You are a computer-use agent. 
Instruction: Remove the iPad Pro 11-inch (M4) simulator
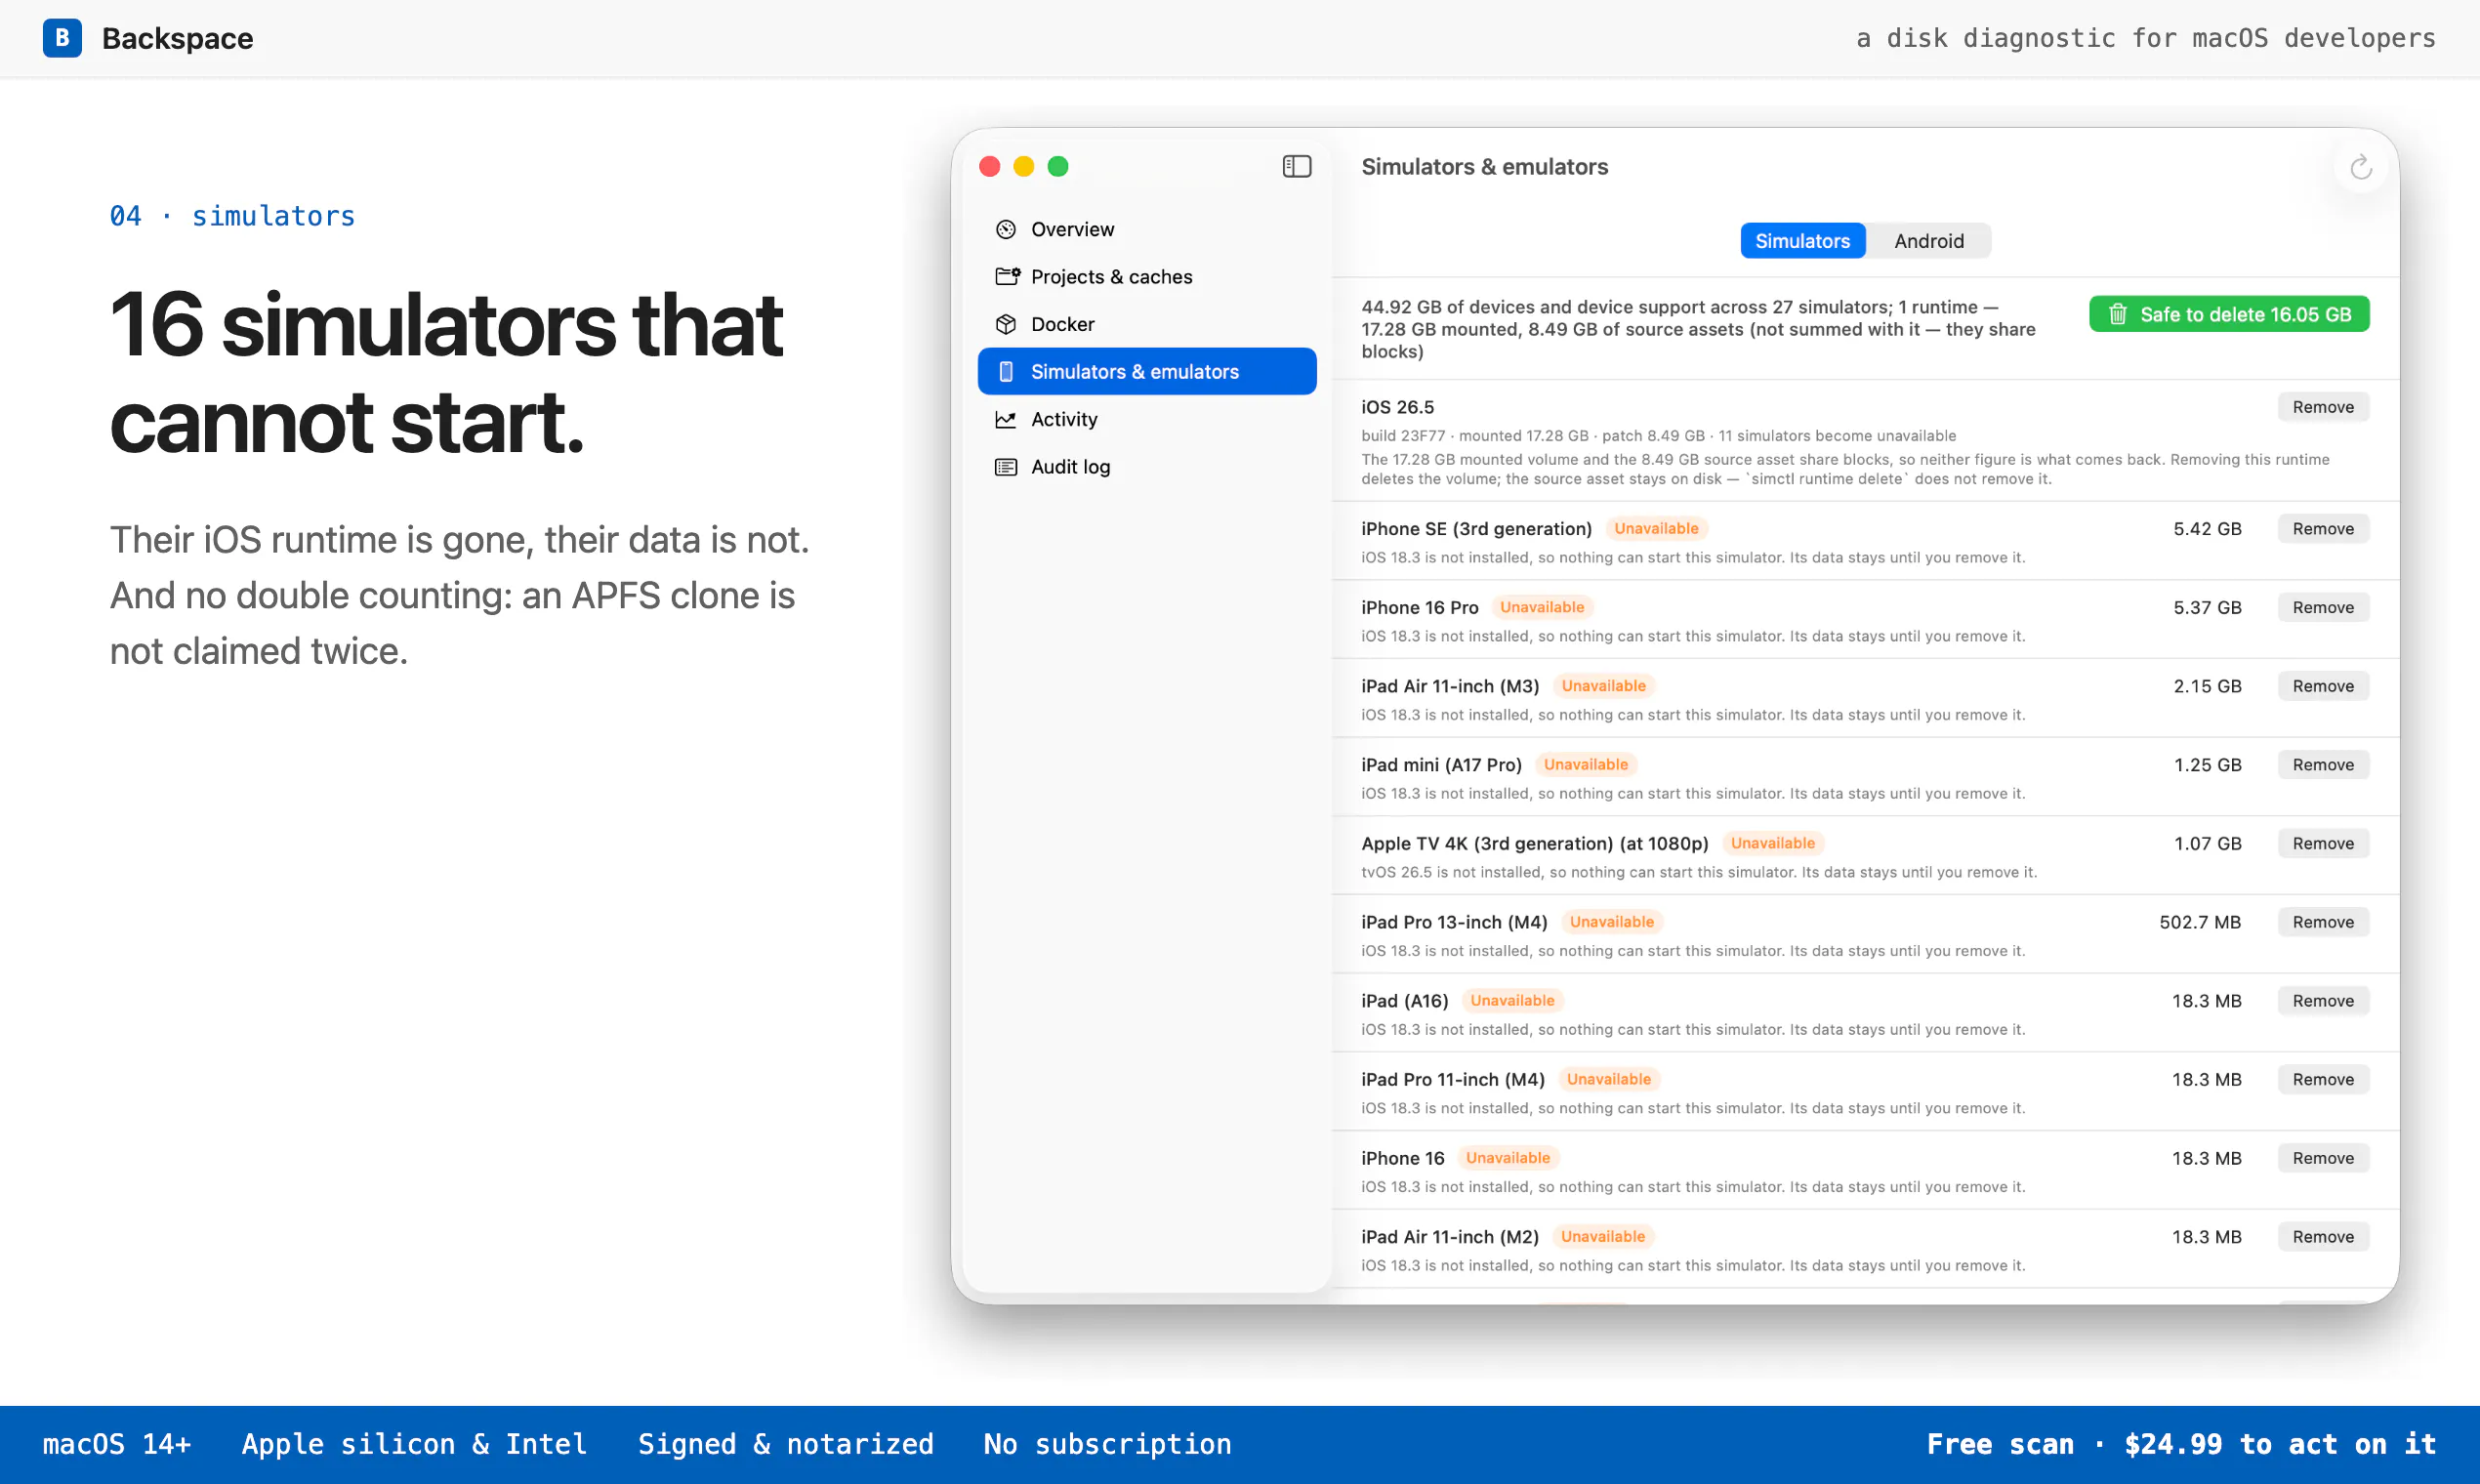(2323, 1079)
